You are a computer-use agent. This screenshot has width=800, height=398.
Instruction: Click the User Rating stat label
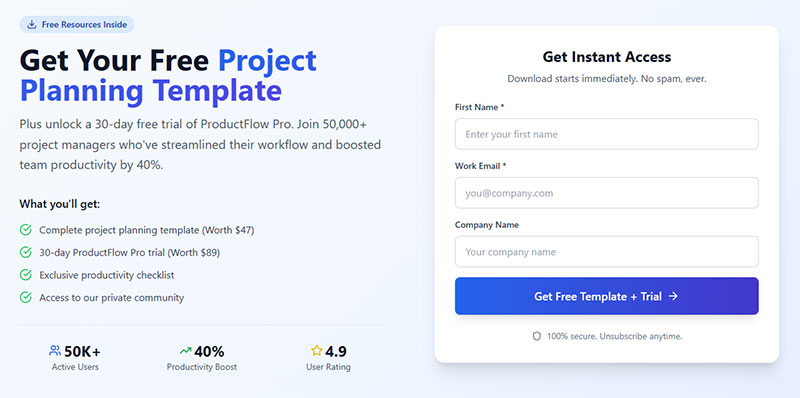[329, 367]
